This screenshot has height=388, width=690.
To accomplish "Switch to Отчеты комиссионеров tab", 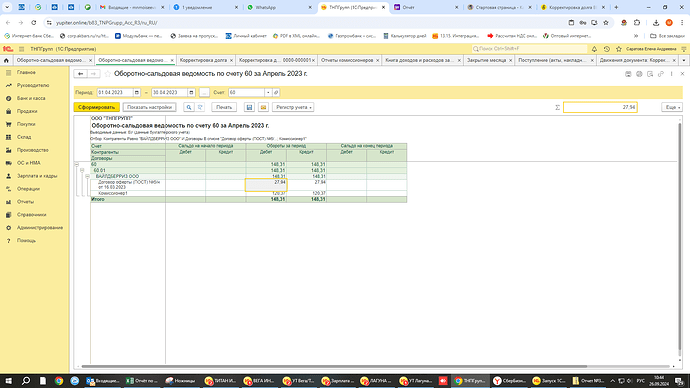I will pyautogui.click(x=347, y=60).
